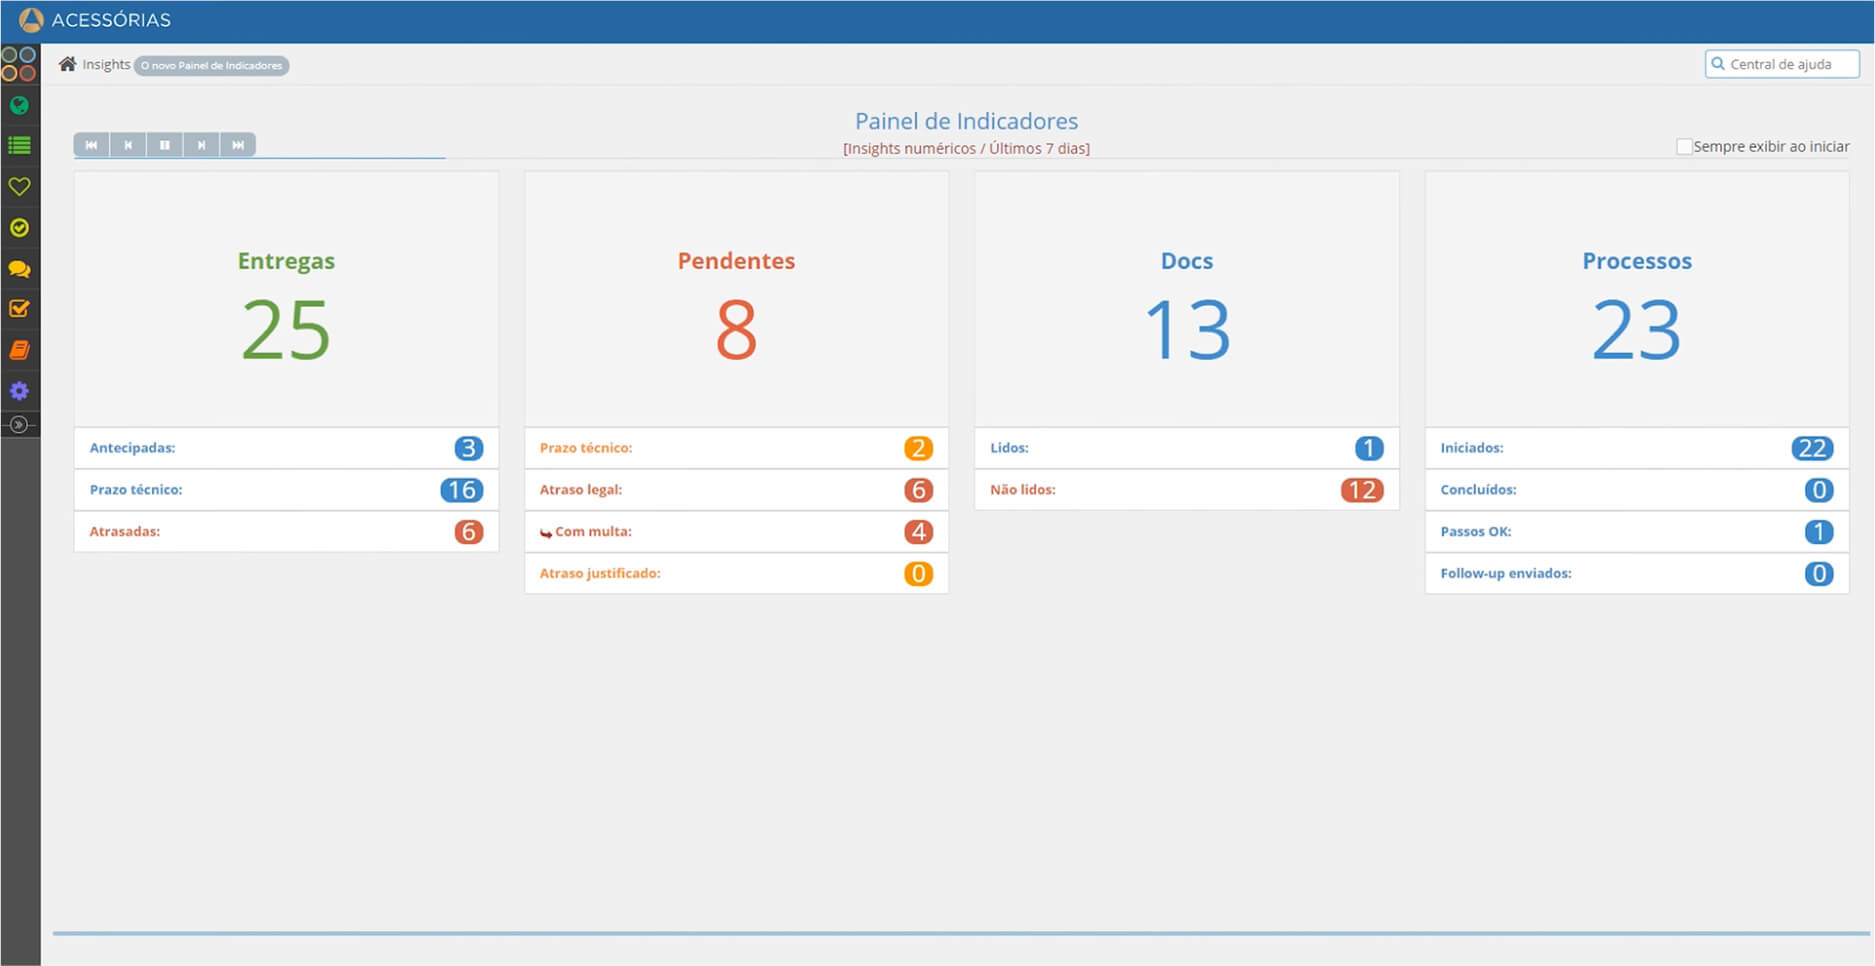This screenshot has width=1875, height=966.
Task: Click the Não lidos badge 12
Action: click(1362, 490)
